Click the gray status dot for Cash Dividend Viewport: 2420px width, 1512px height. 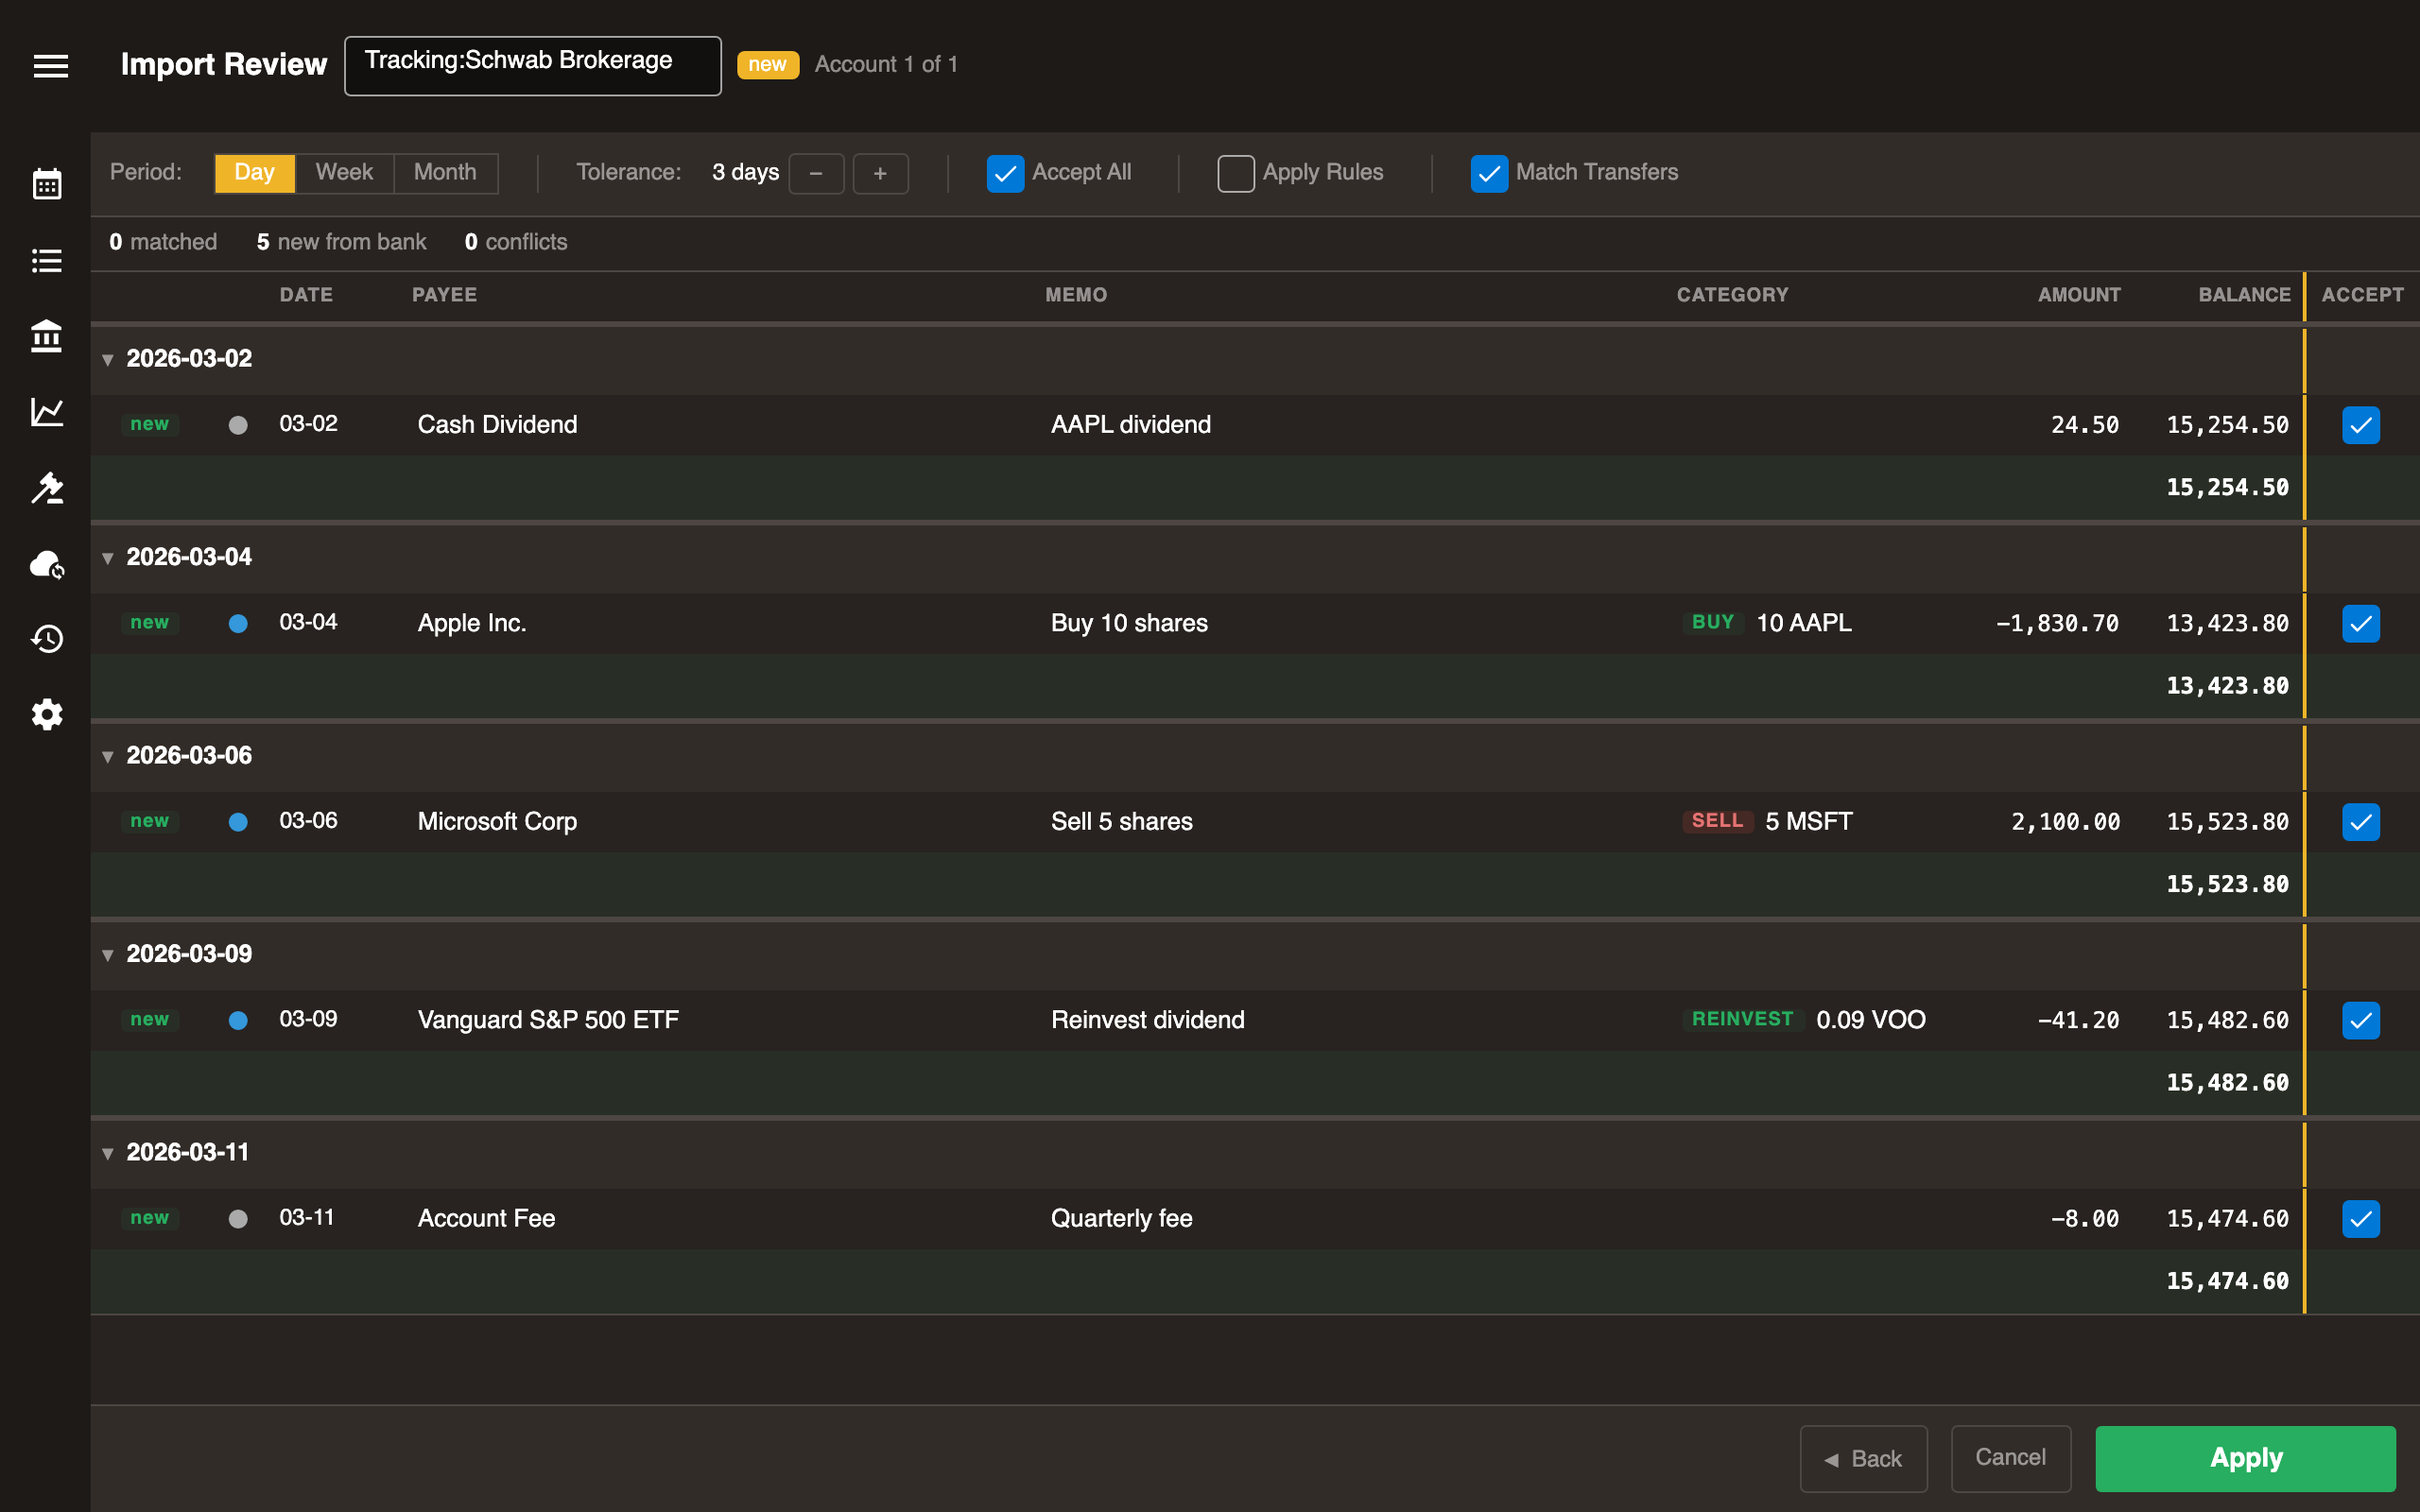(238, 425)
